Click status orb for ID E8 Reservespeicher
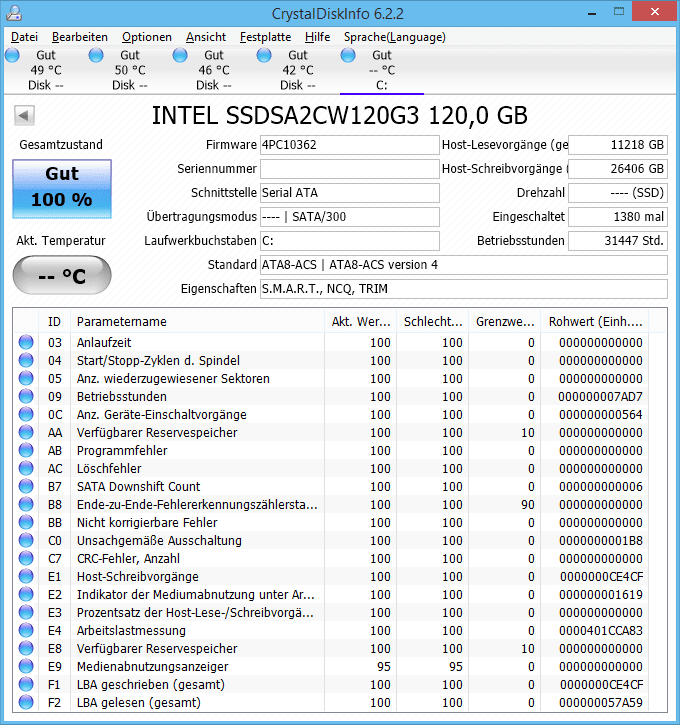 coord(26,649)
